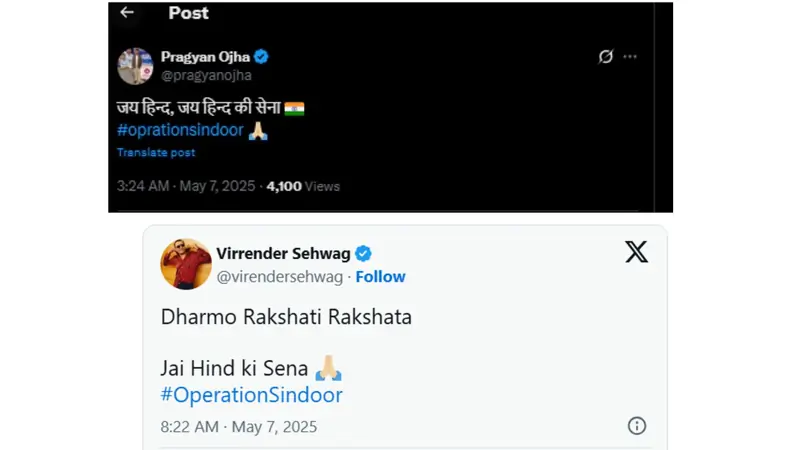Image resolution: width=800 pixels, height=450 pixels.
Task: Open the Pragyan Ojha display name
Action: click(206, 57)
